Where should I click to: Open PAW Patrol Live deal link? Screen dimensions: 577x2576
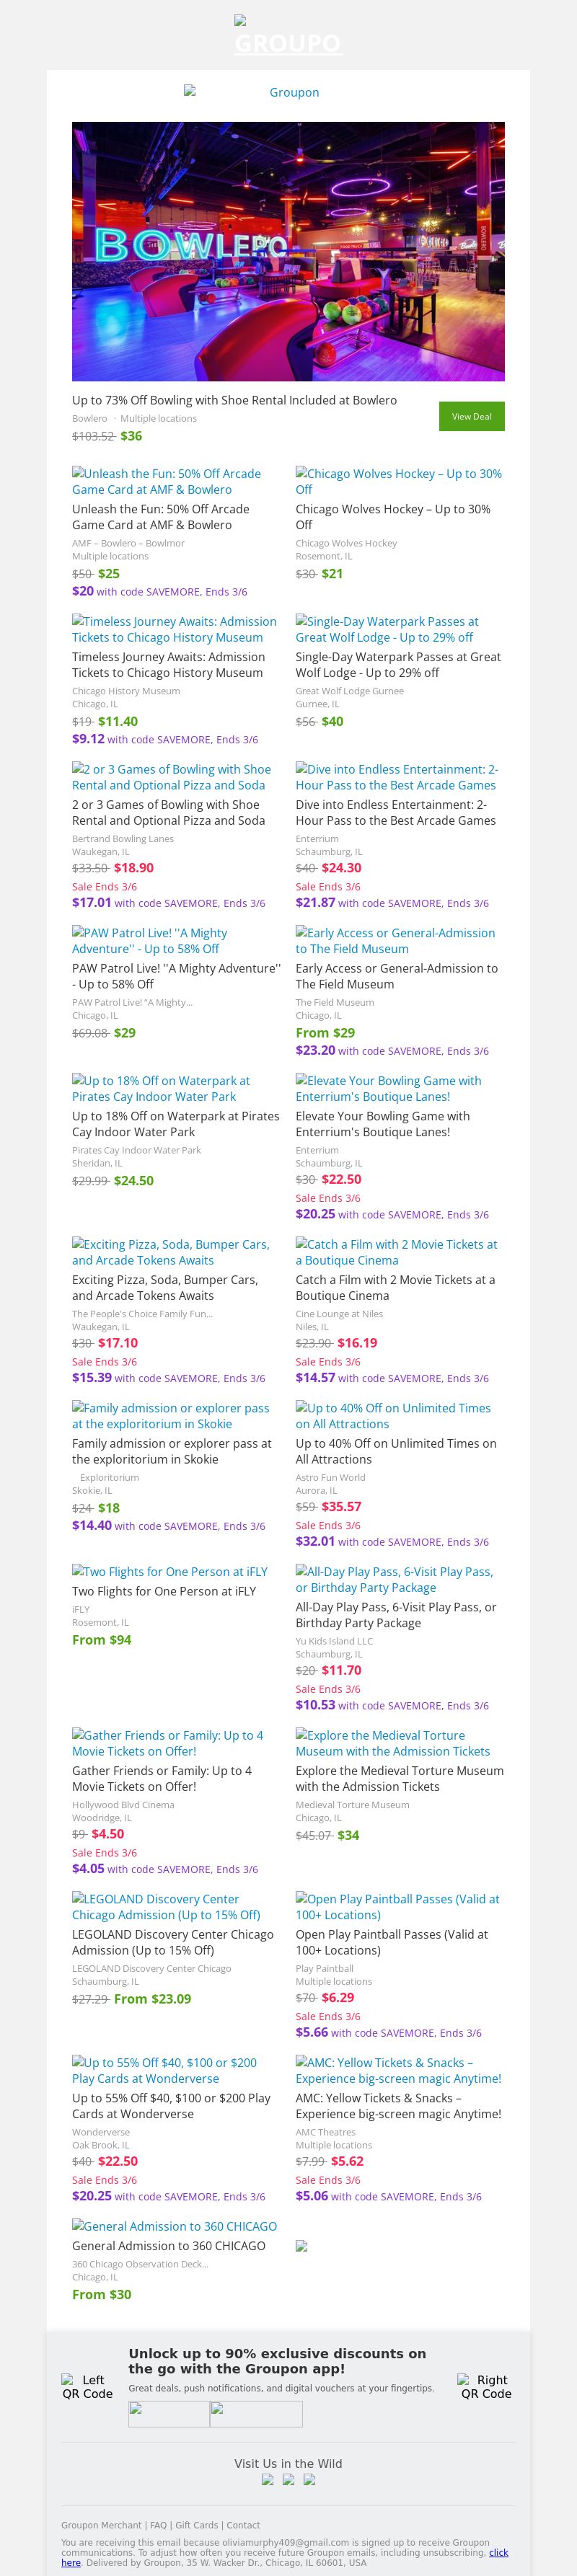click(x=149, y=940)
